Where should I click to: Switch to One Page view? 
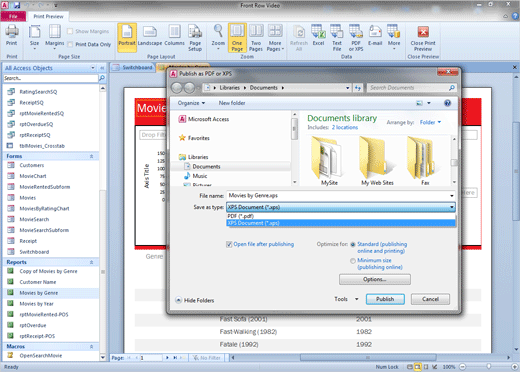237,38
